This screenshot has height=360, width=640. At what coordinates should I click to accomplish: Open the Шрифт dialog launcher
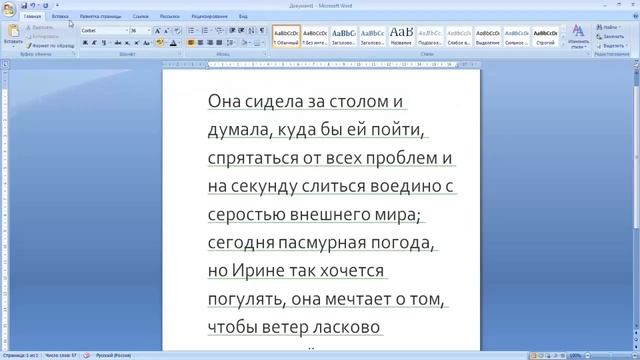coord(180,54)
